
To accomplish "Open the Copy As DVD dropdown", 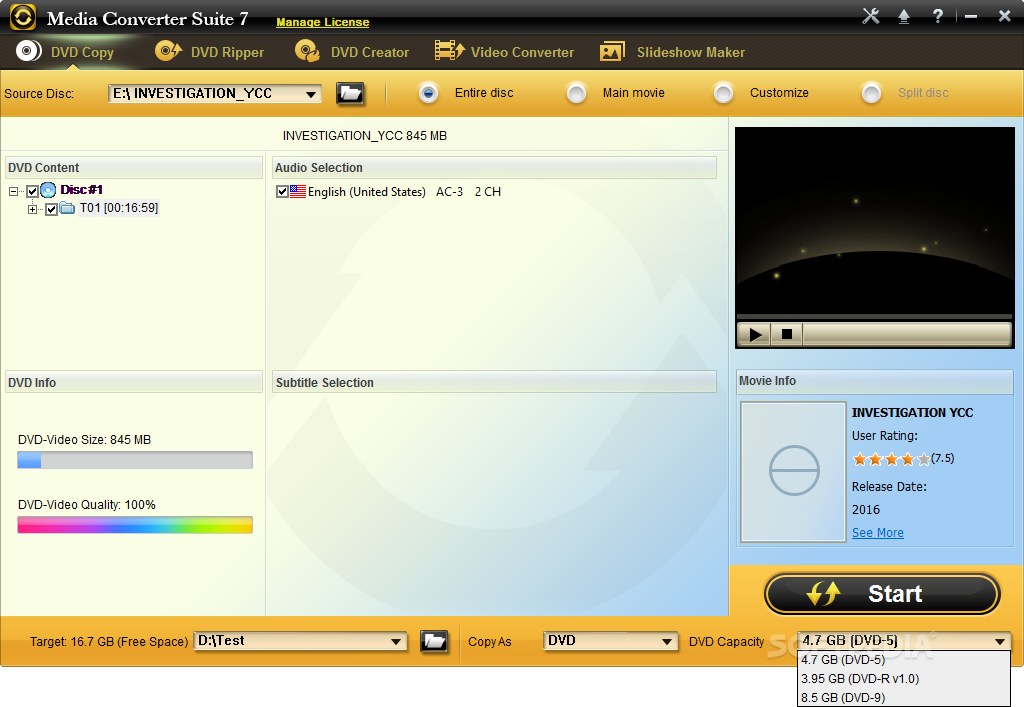I will pyautogui.click(x=666, y=642).
